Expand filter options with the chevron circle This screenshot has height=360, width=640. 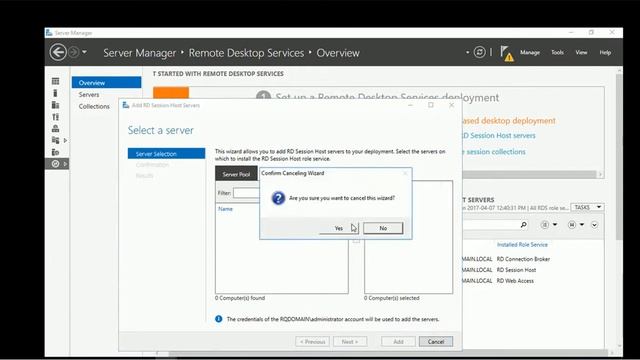(594, 224)
